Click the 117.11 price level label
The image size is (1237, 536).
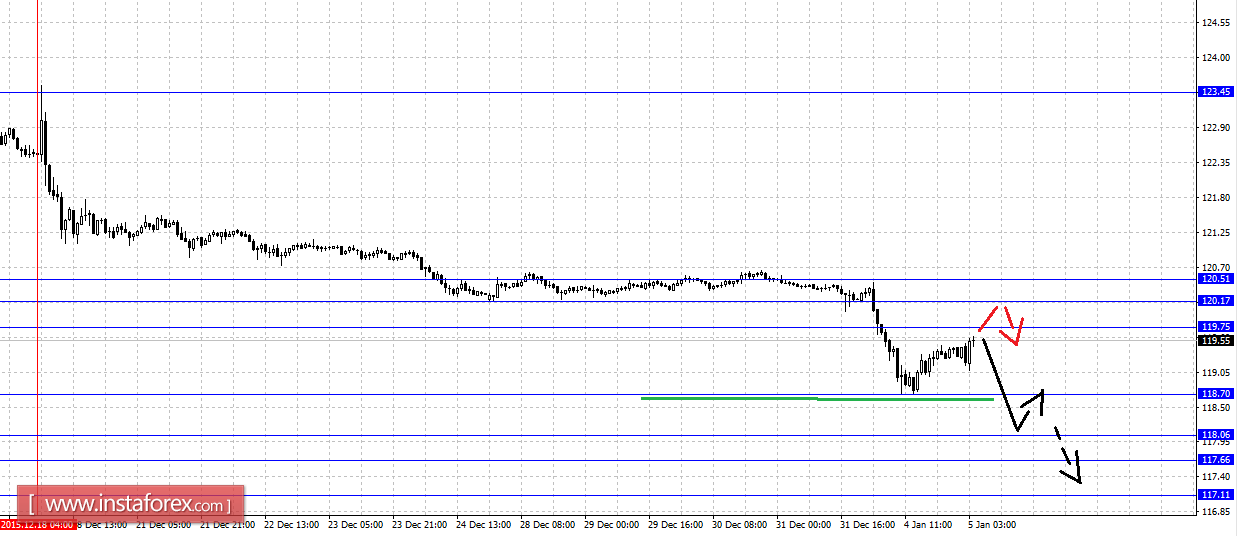[1216, 495]
